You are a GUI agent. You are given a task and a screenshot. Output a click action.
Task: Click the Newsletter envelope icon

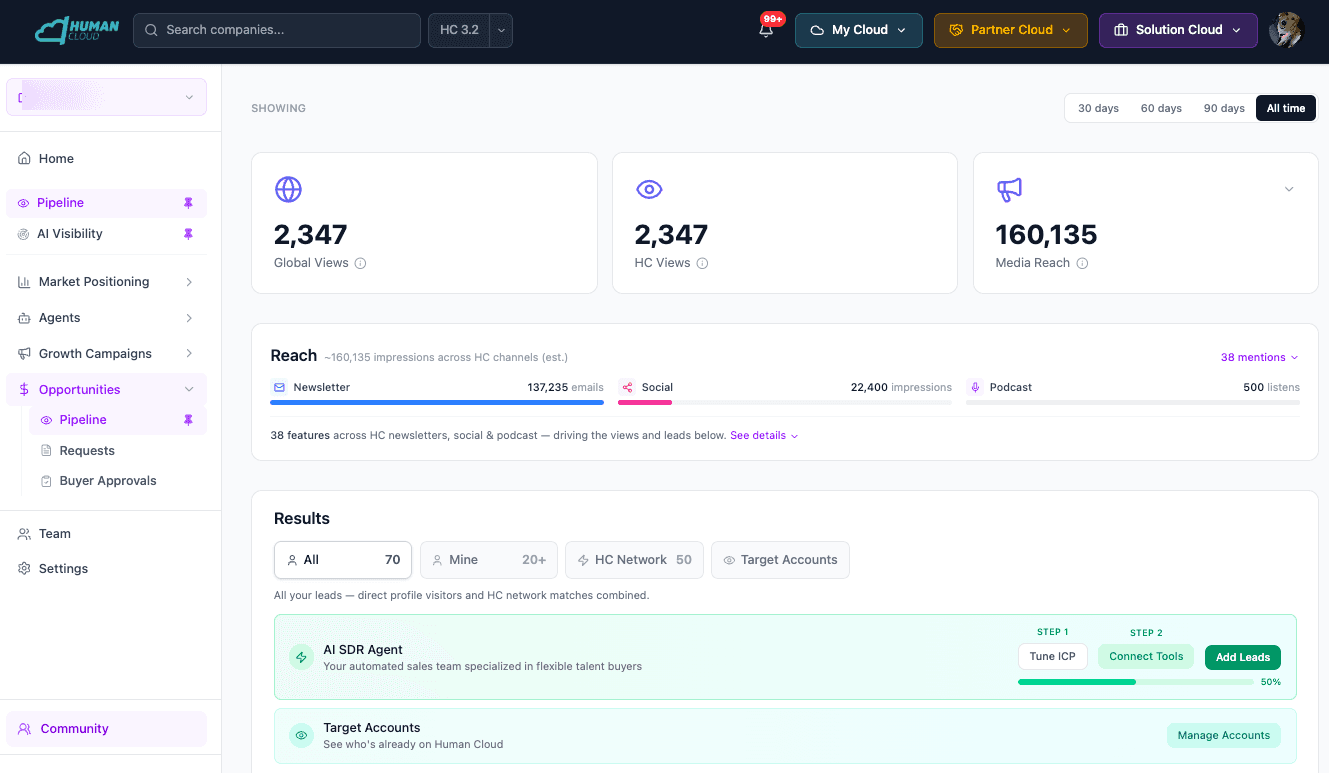click(x=279, y=387)
